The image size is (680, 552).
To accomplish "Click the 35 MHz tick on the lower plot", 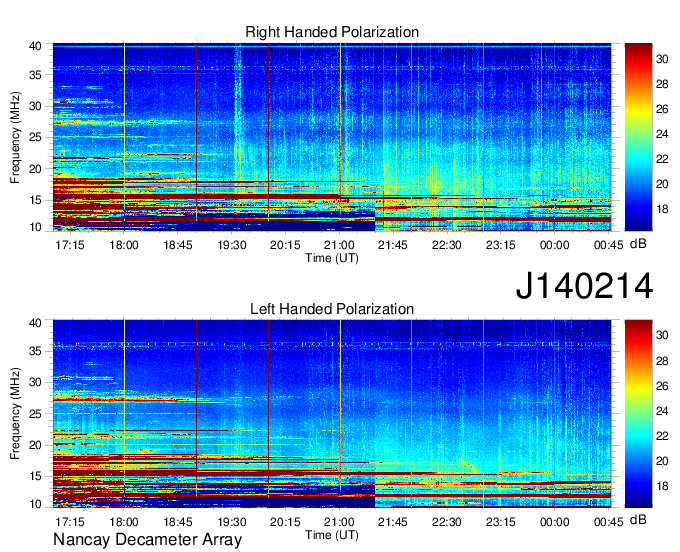I will click(35, 351).
